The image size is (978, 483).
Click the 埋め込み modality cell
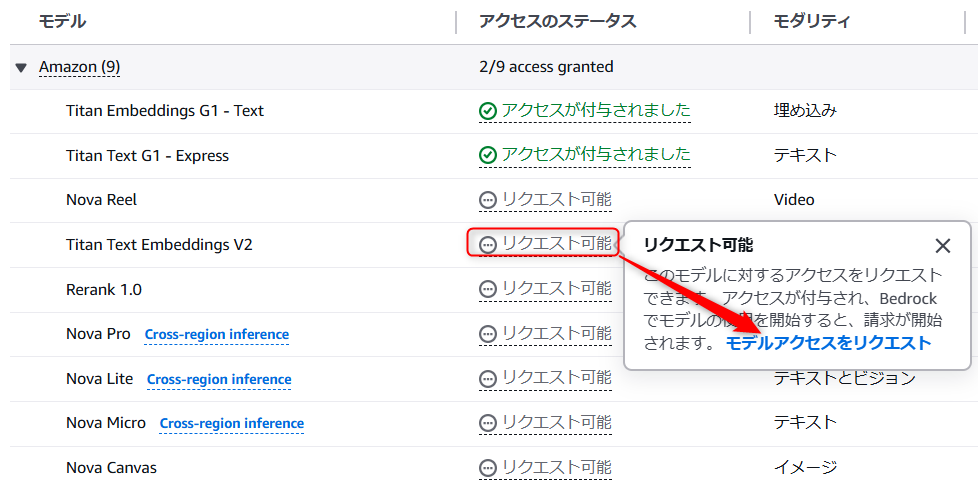pos(805,111)
